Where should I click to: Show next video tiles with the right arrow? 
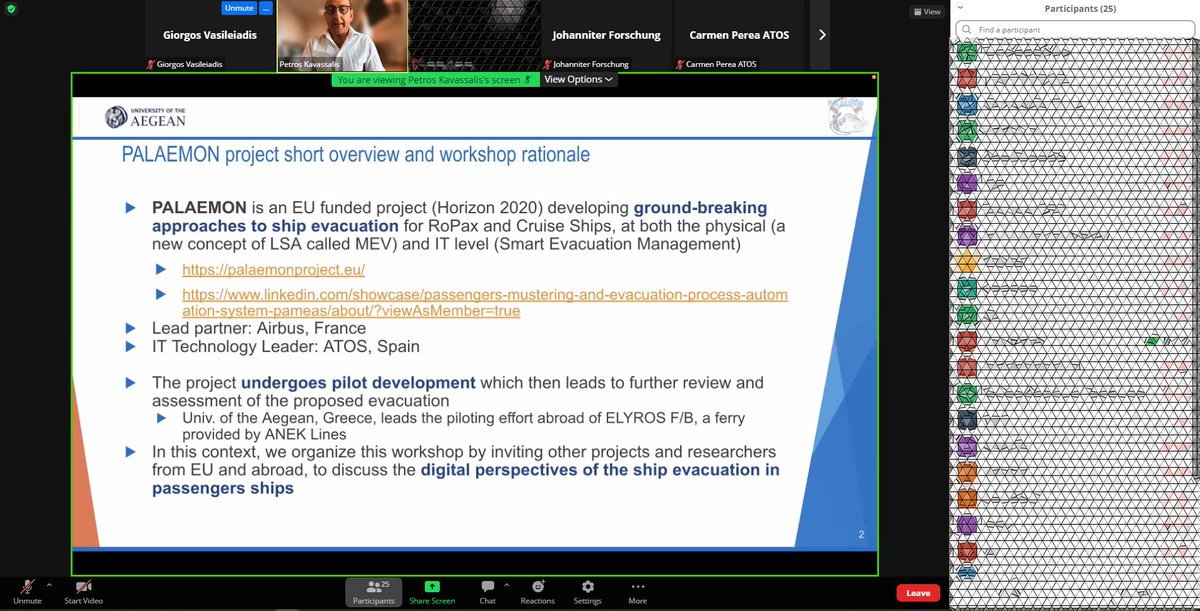pos(822,34)
